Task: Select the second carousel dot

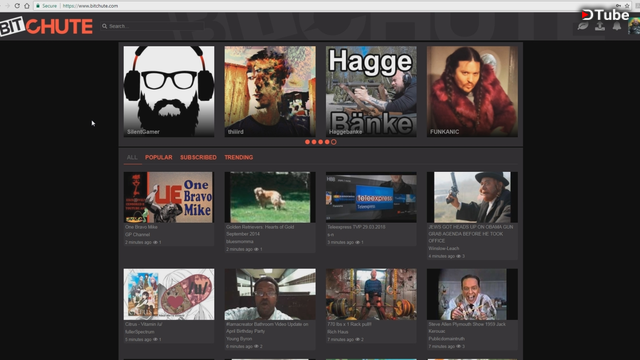Action: coord(314,142)
